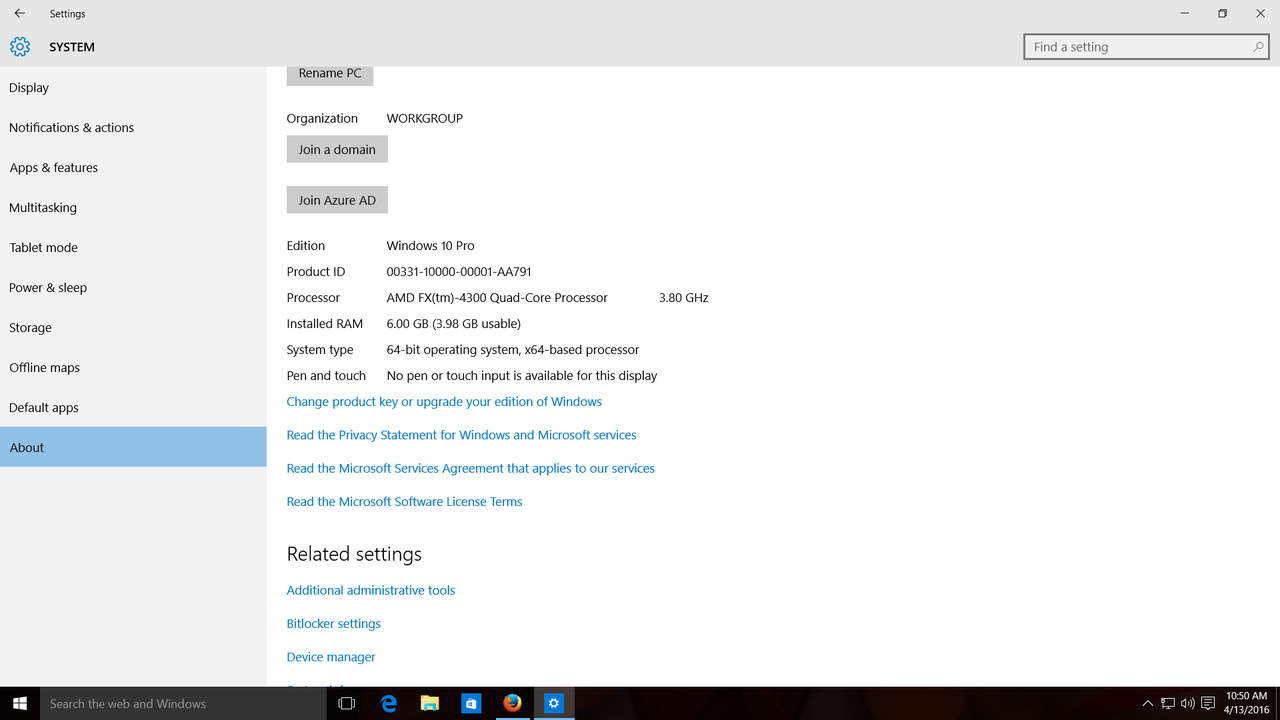Open Microsoft Services Agreement link
The height and width of the screenshot is (720, 1280).
tap(471, 468)
